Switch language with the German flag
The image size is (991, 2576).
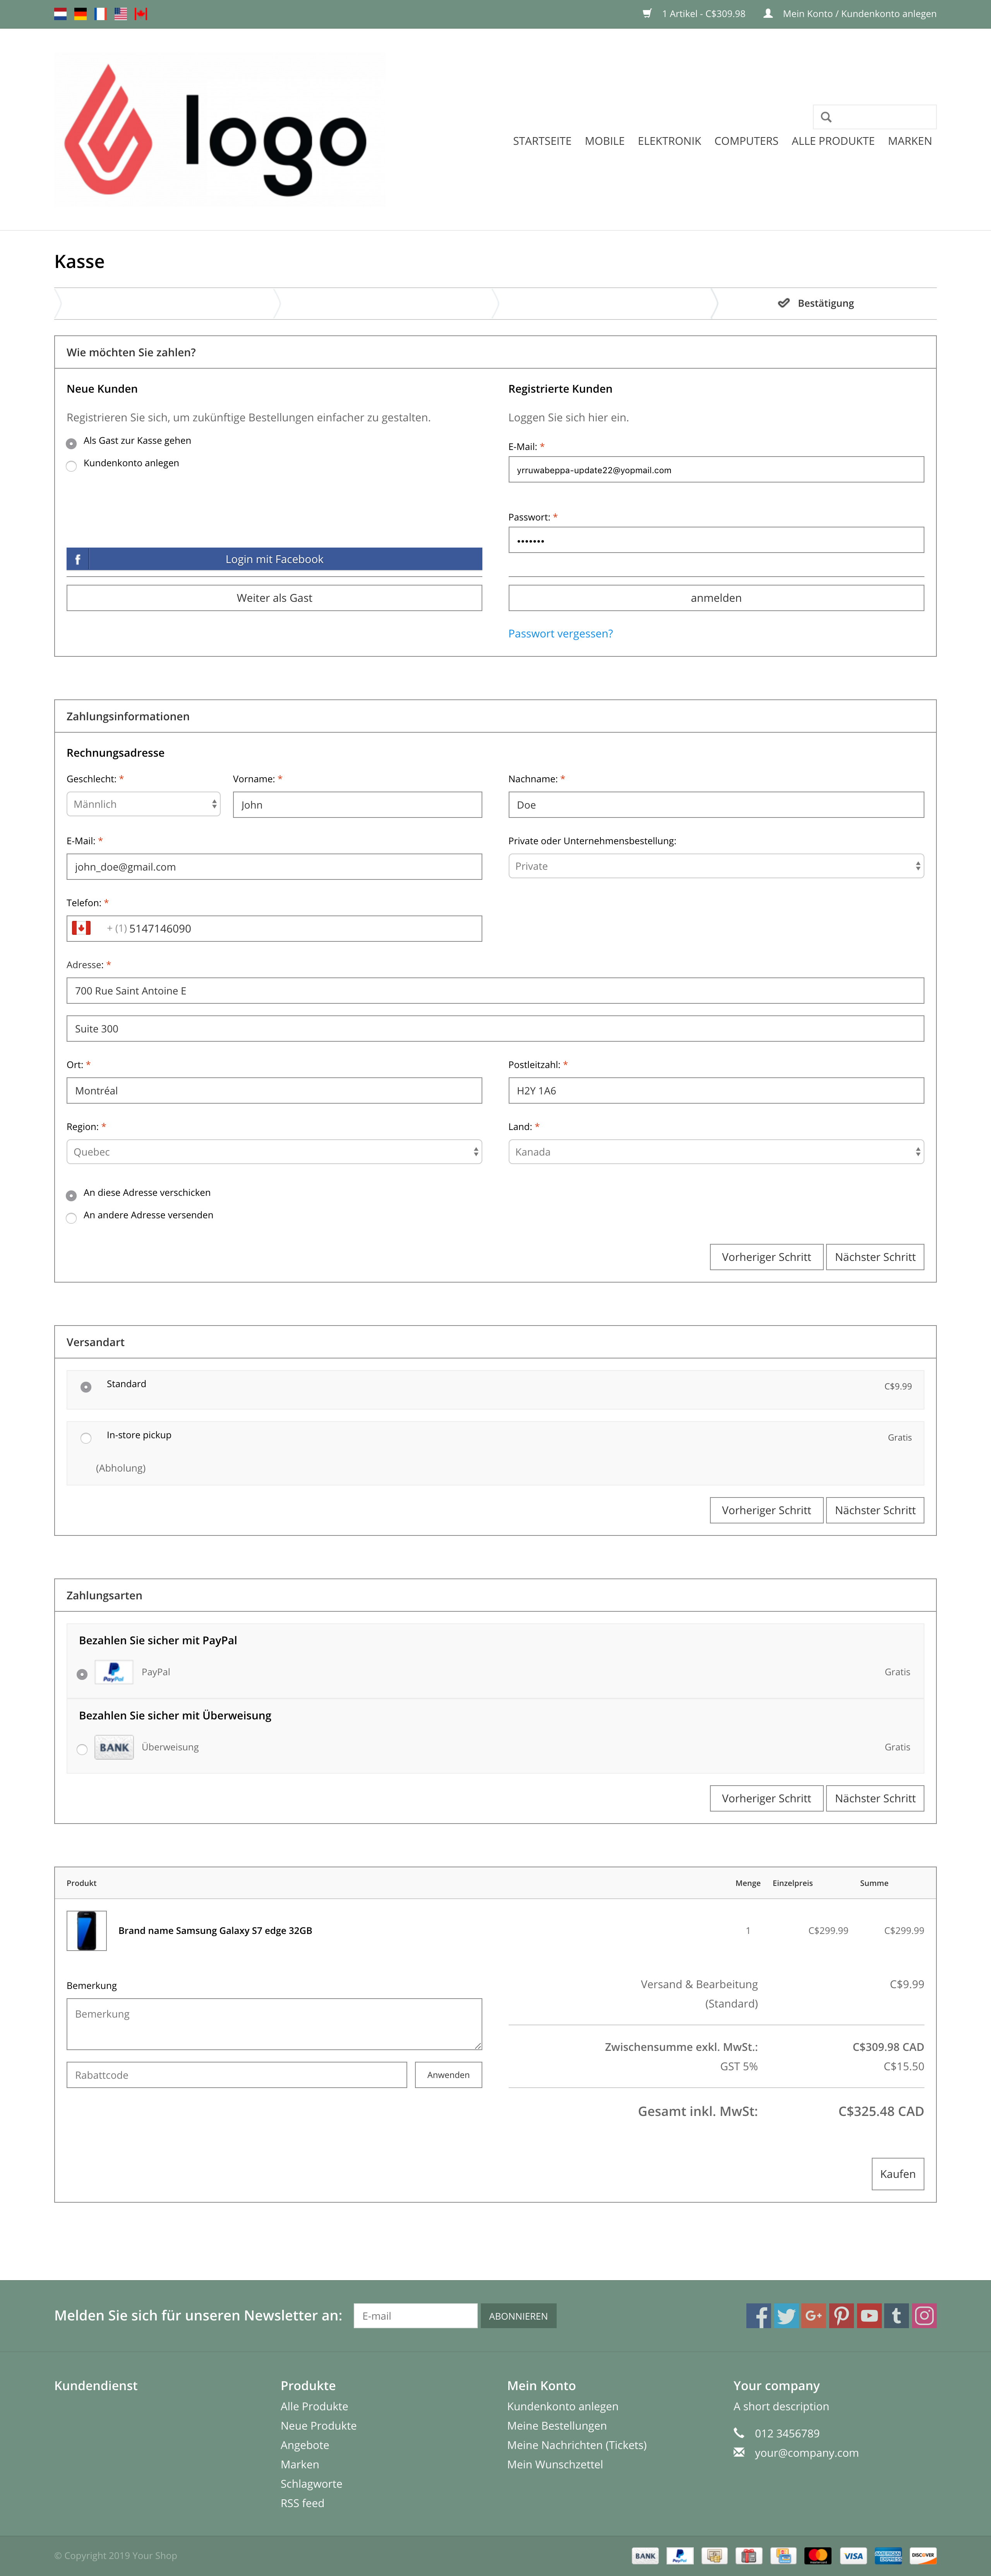80,14
